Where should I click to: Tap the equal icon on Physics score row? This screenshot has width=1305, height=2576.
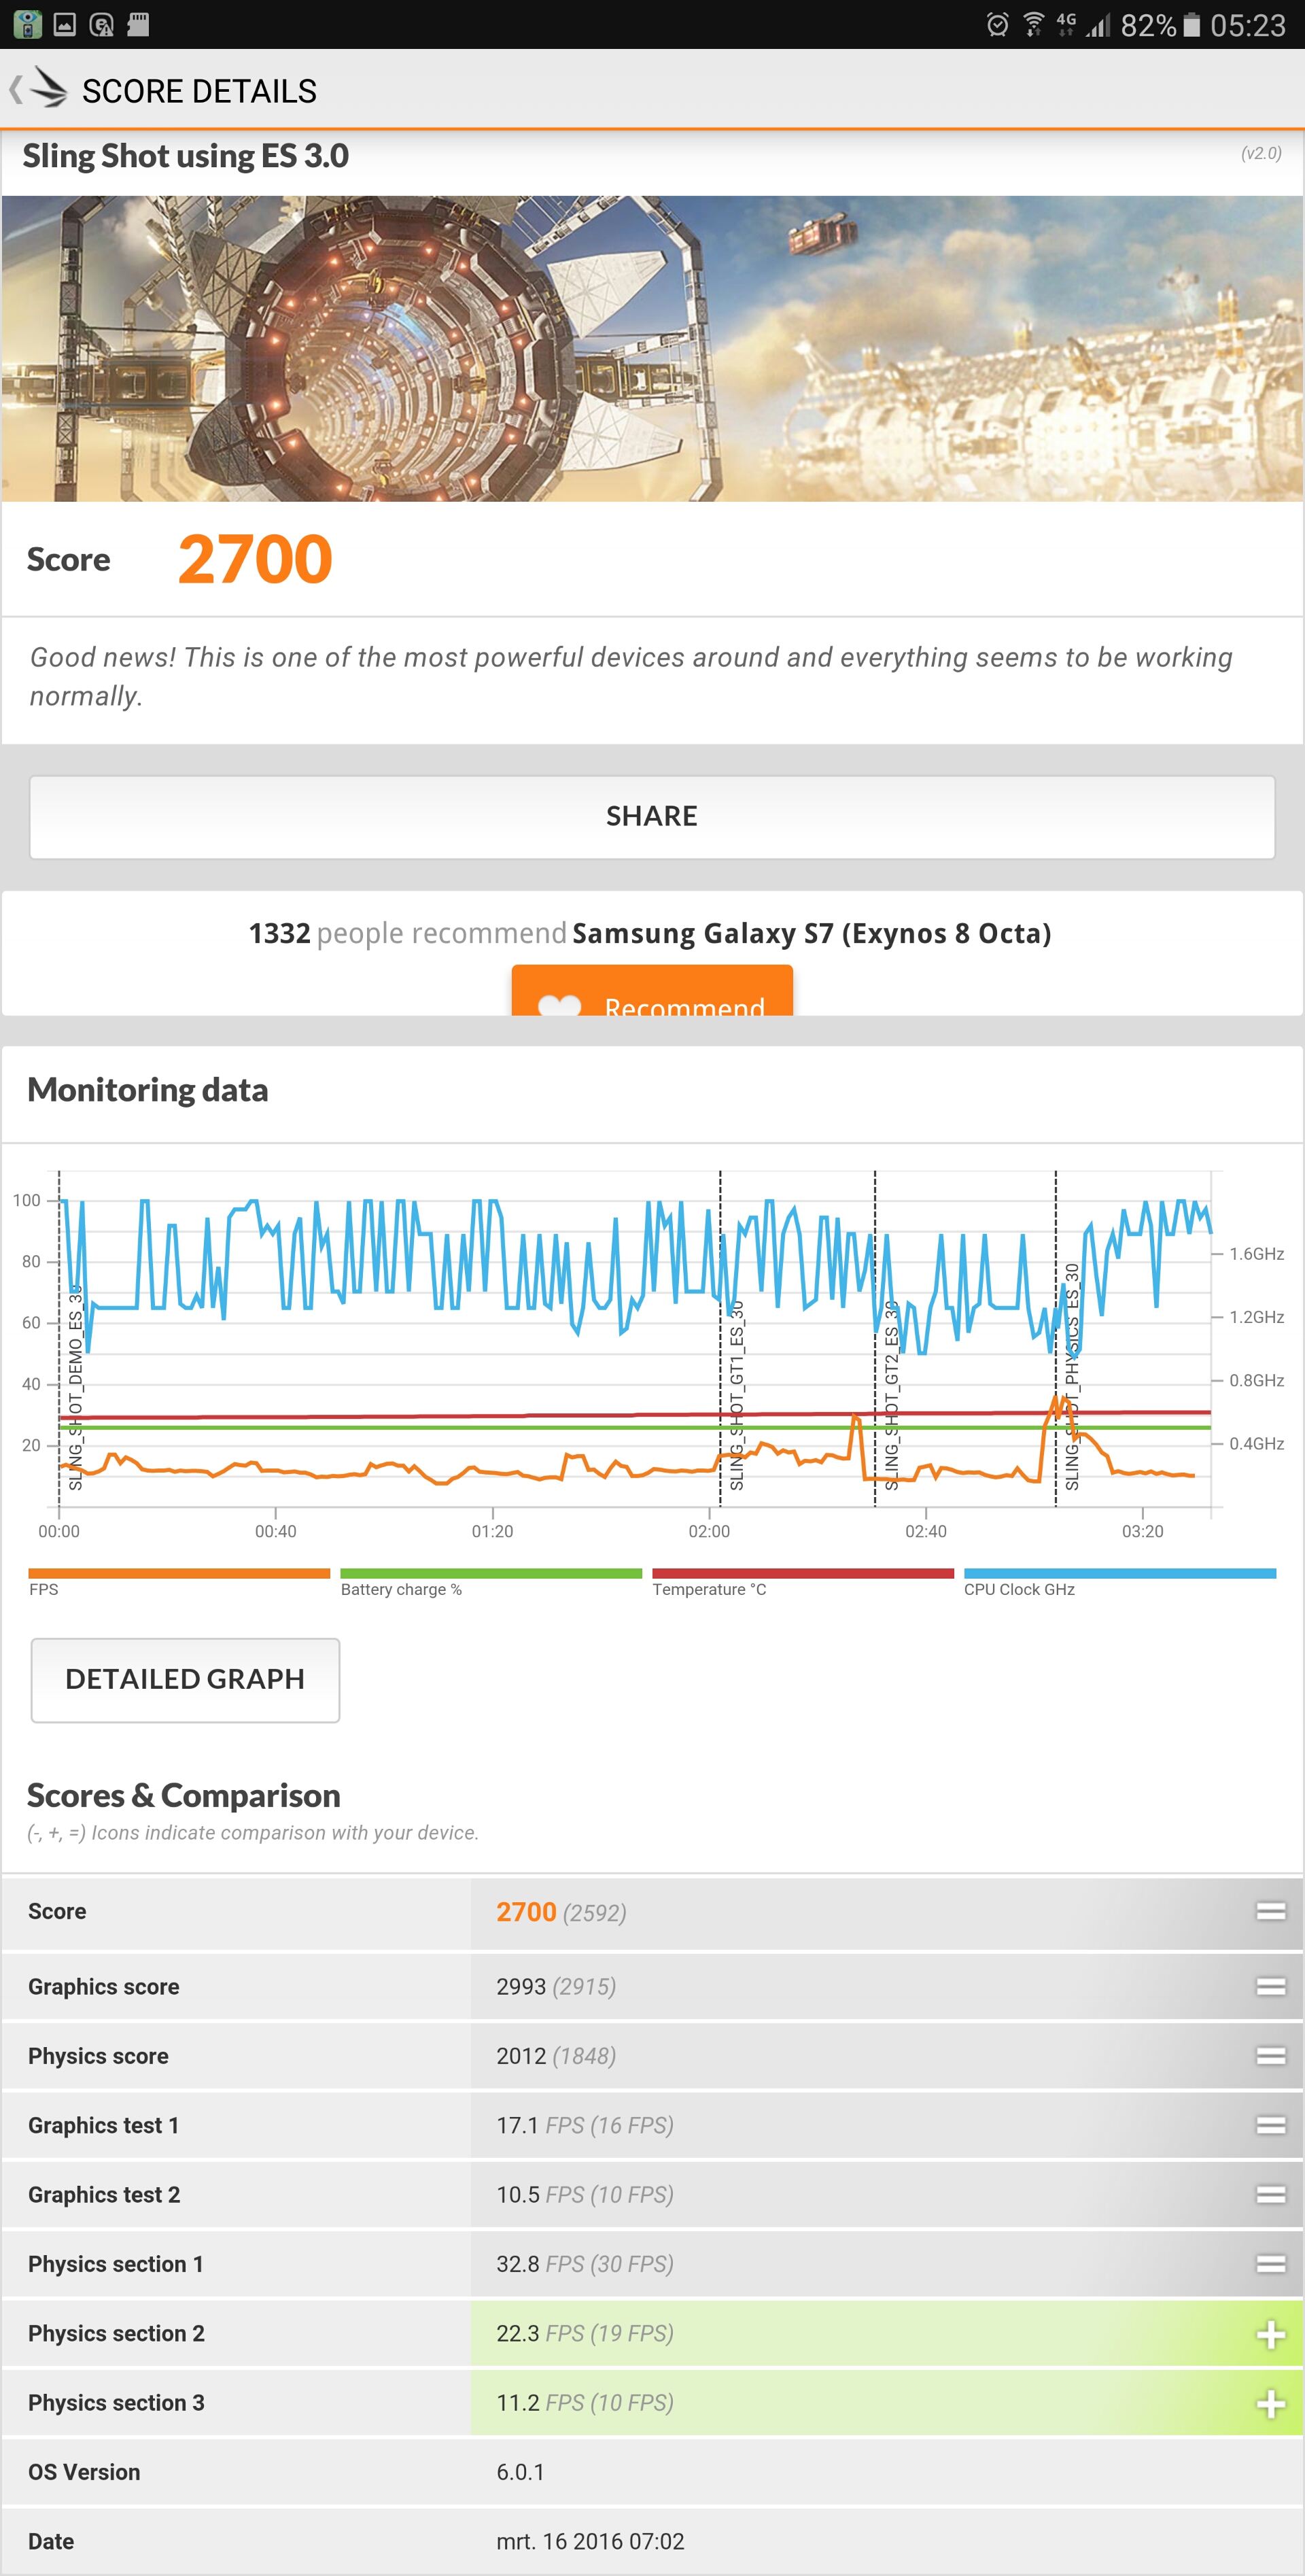coord(1271,2056)
